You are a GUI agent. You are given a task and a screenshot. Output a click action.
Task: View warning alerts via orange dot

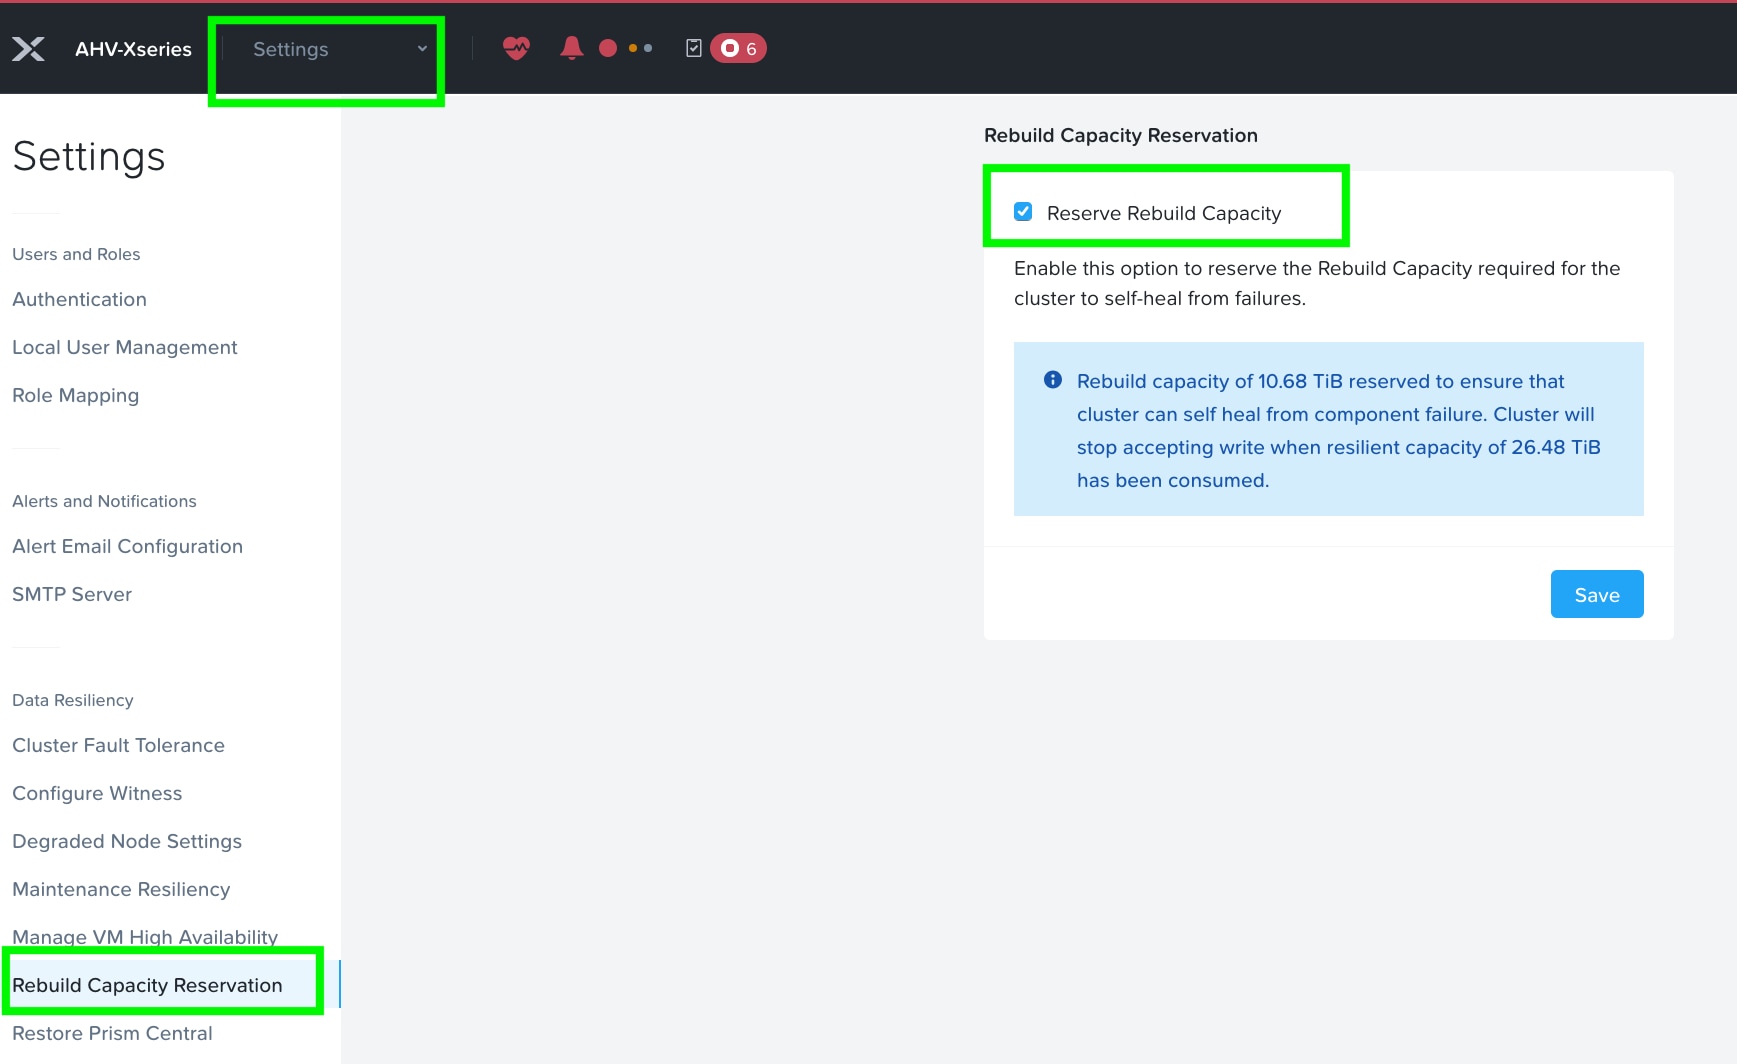(x=632, y=47)
